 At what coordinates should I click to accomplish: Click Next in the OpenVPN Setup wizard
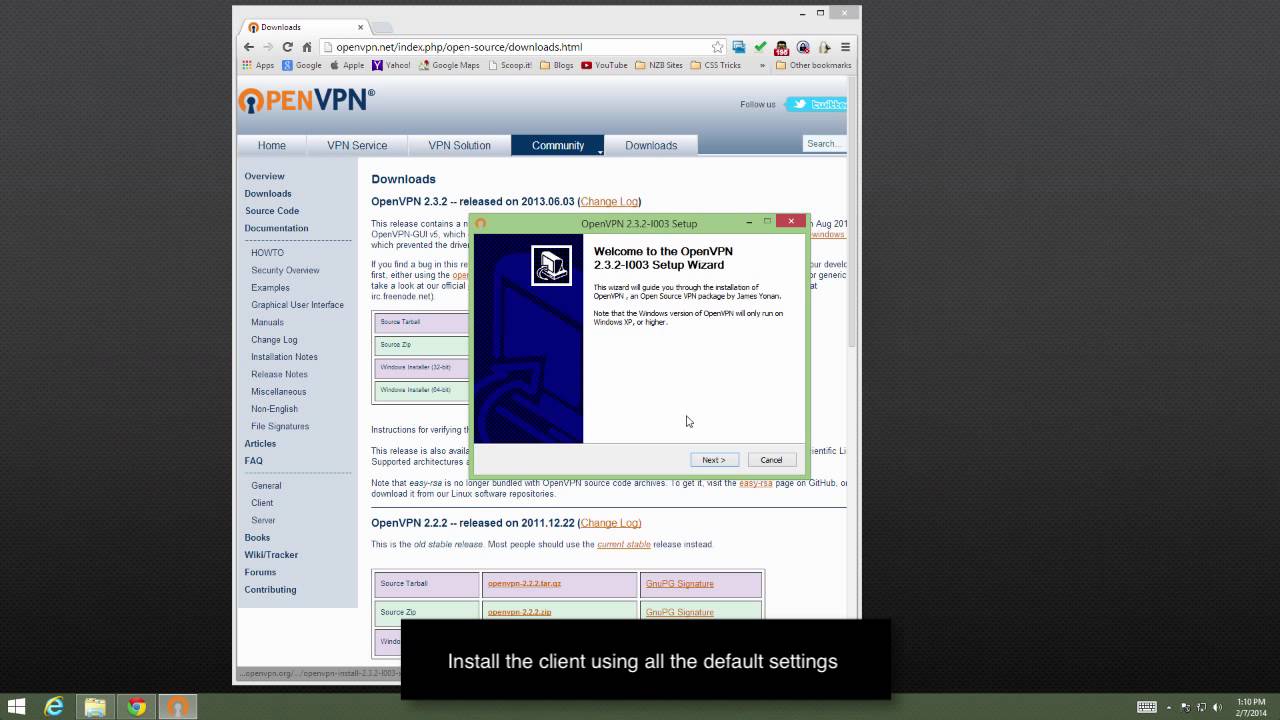pos(714,460)
